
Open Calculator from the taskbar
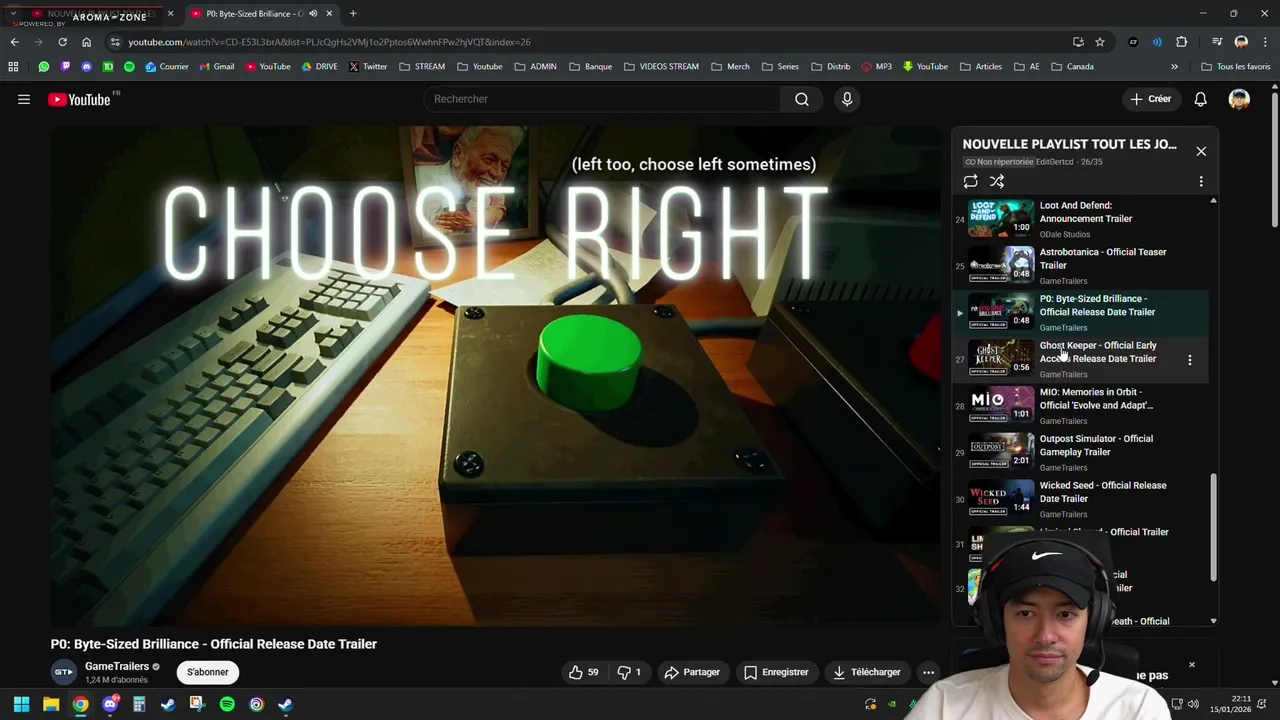click(139, 705)
